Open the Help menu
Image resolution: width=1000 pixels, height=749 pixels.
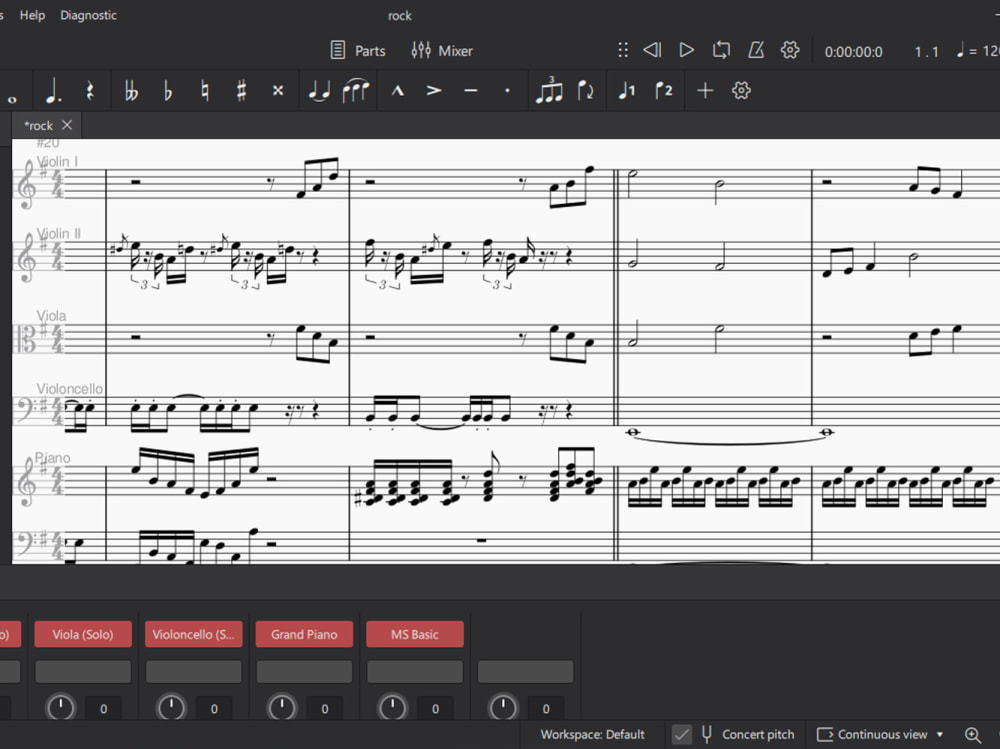coord(32,15)
